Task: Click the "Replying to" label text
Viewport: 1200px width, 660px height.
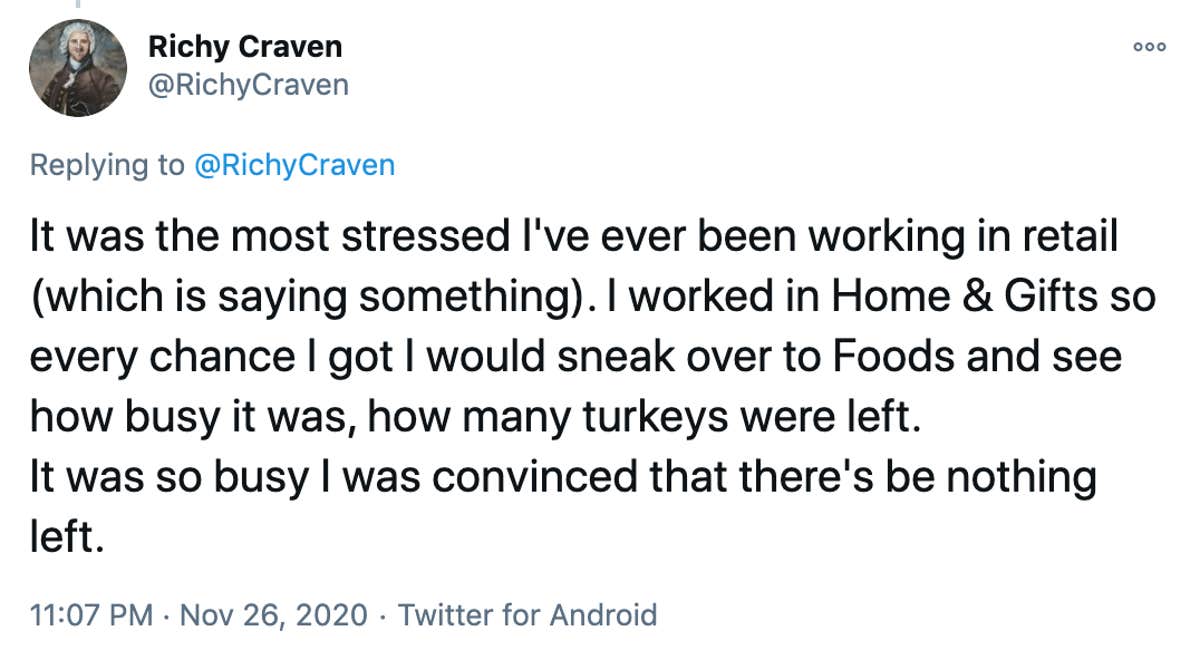Action: pos(107,165)
